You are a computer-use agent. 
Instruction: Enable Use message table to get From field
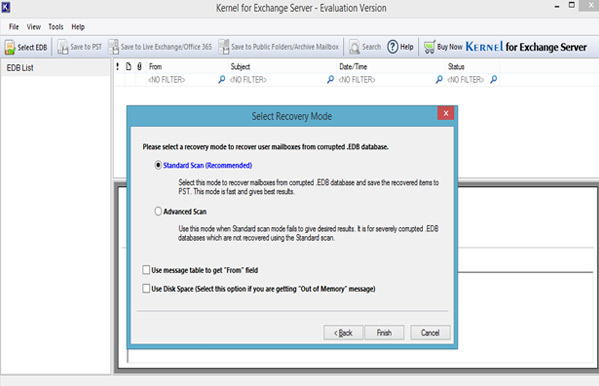(146, 270)
